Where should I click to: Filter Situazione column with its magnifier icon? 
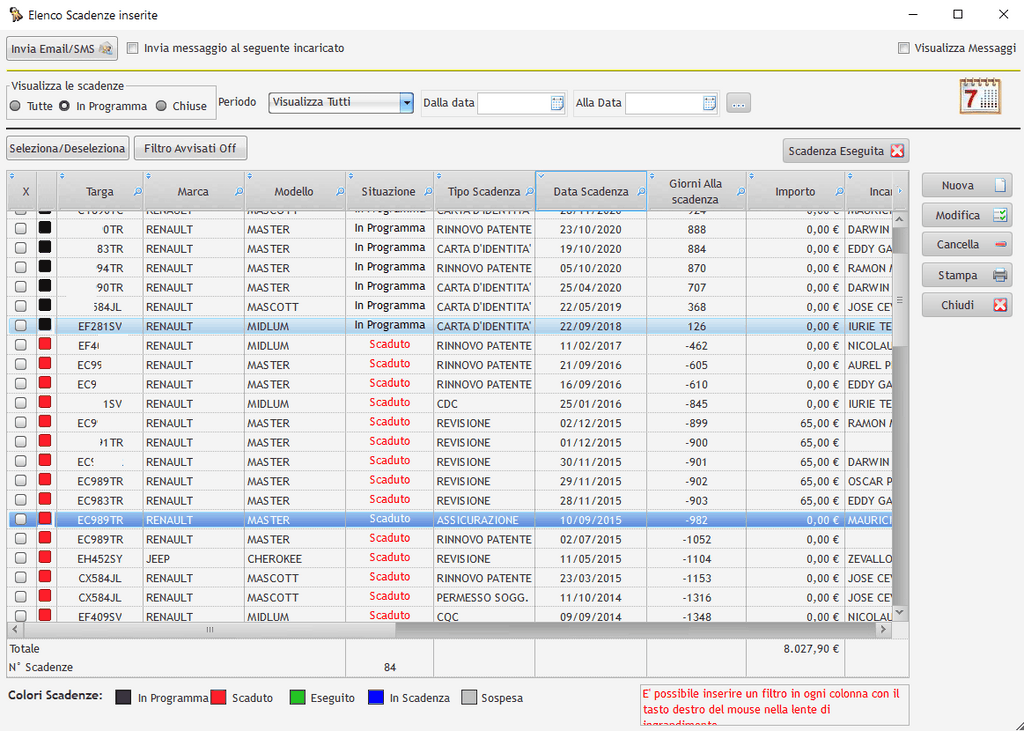pyautogui.click(x=428, y=192)
